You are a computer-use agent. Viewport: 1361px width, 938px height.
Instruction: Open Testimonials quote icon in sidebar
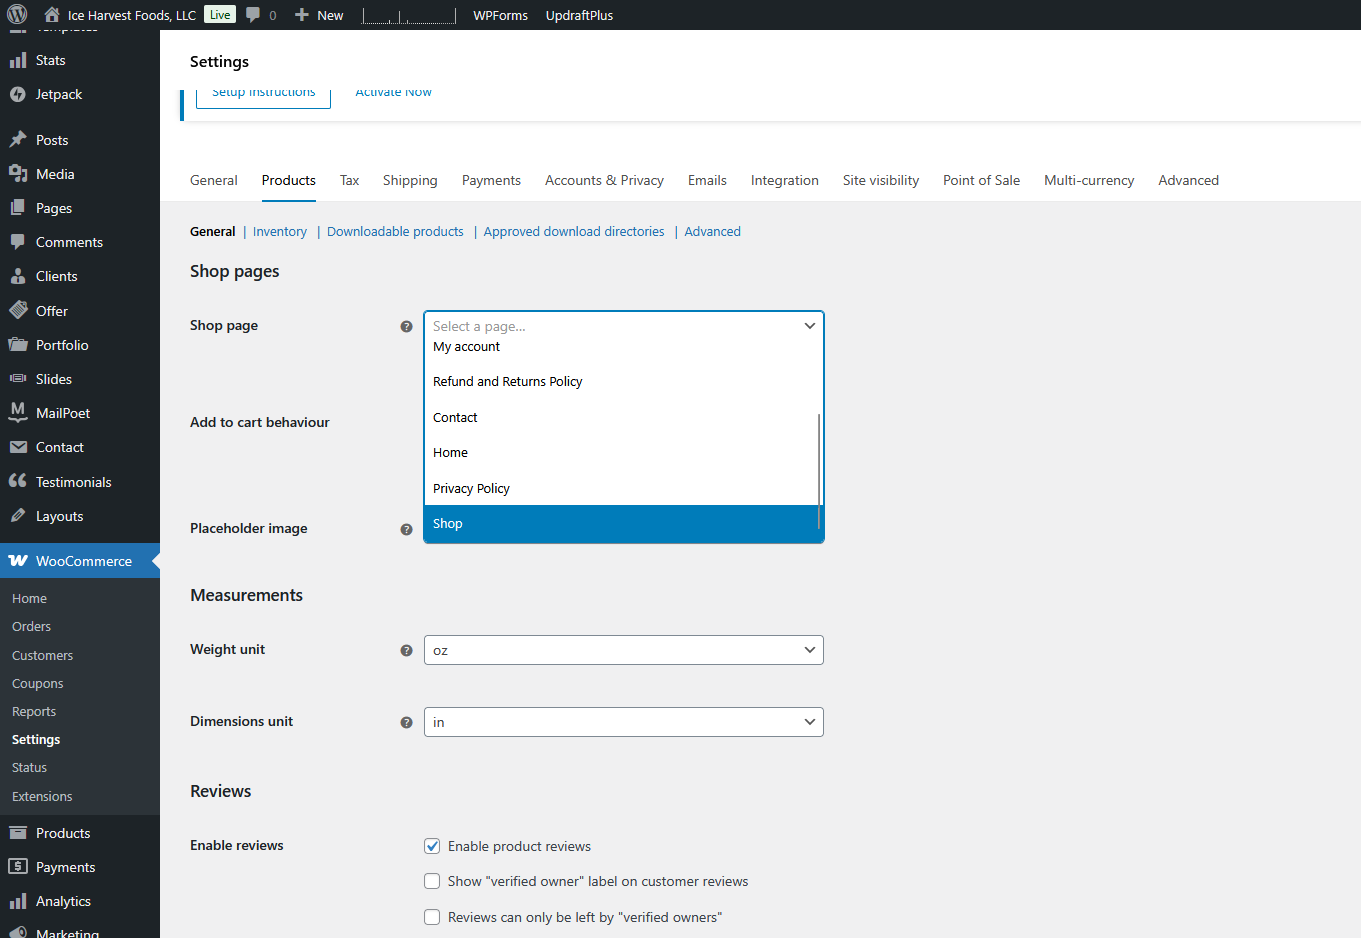pyautogui.click(x=18, y=482)
